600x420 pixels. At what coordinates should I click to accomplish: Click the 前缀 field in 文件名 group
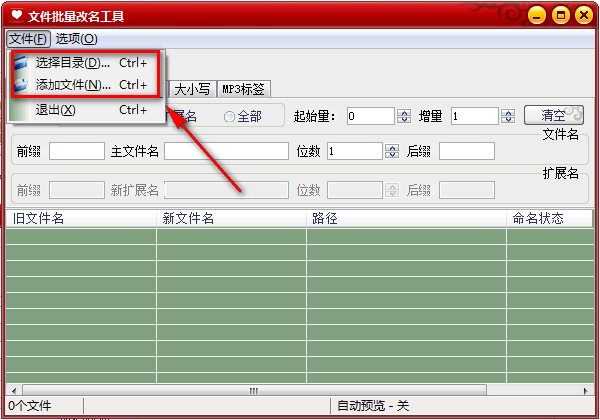[77, 151]
